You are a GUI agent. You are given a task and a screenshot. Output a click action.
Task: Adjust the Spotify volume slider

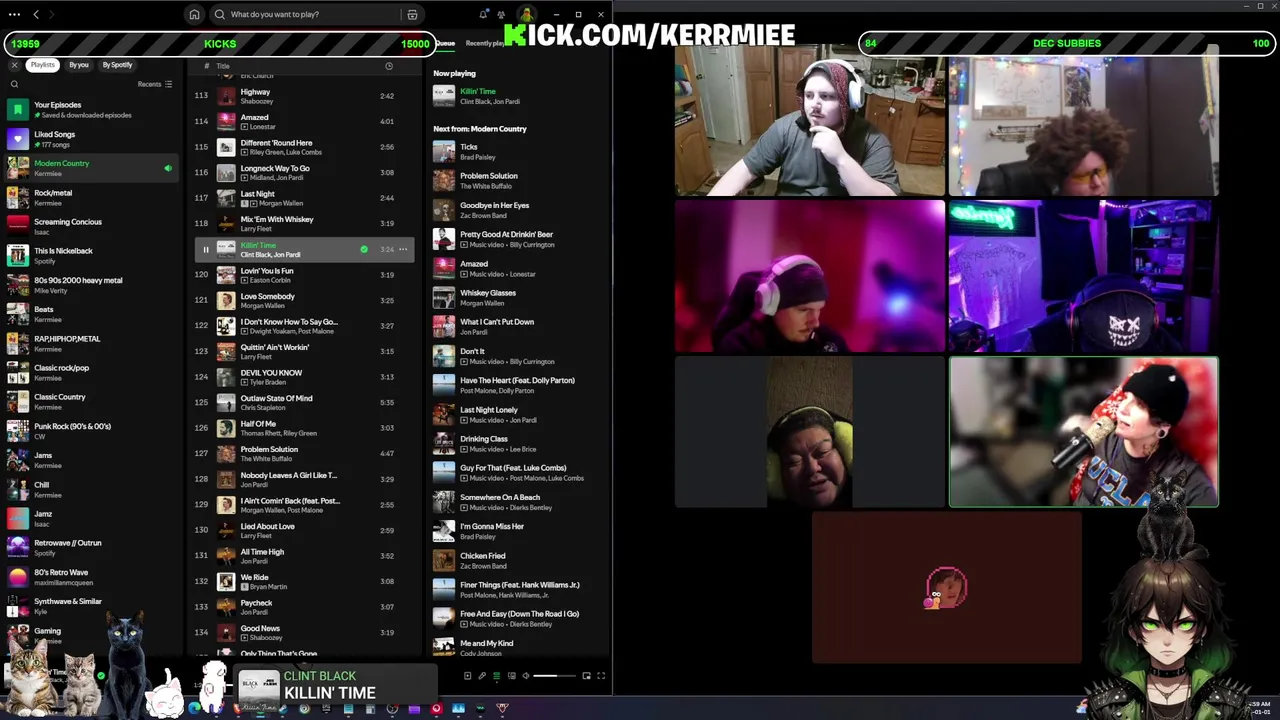555,676
